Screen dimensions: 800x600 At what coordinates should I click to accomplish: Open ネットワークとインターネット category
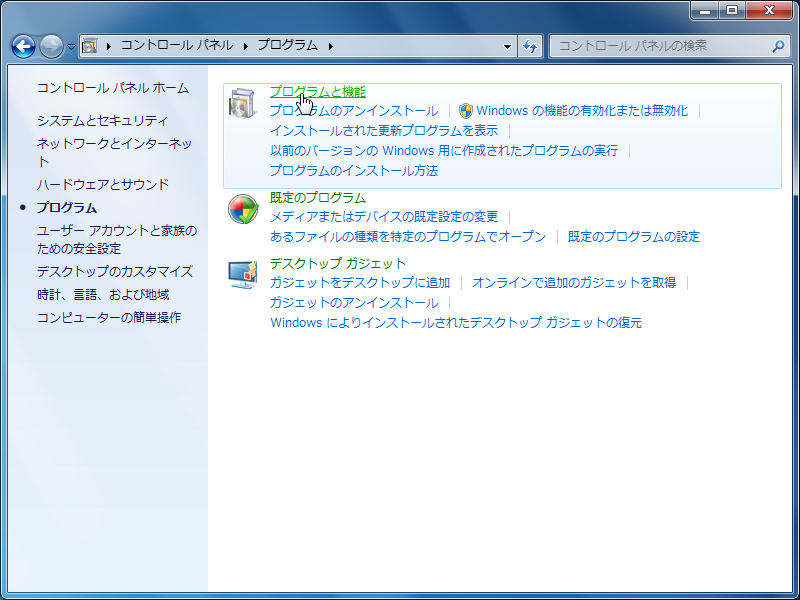coord(114,153)
